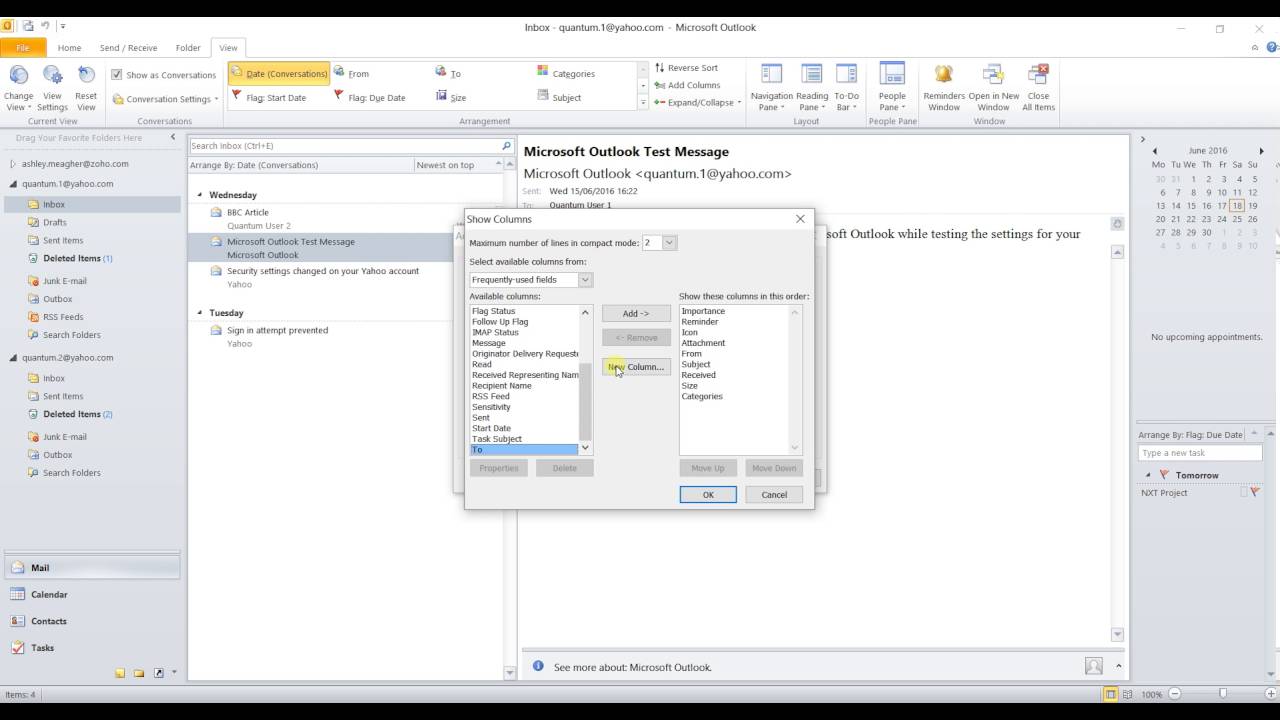Click Expand/Collapse in ribbon

698,102
